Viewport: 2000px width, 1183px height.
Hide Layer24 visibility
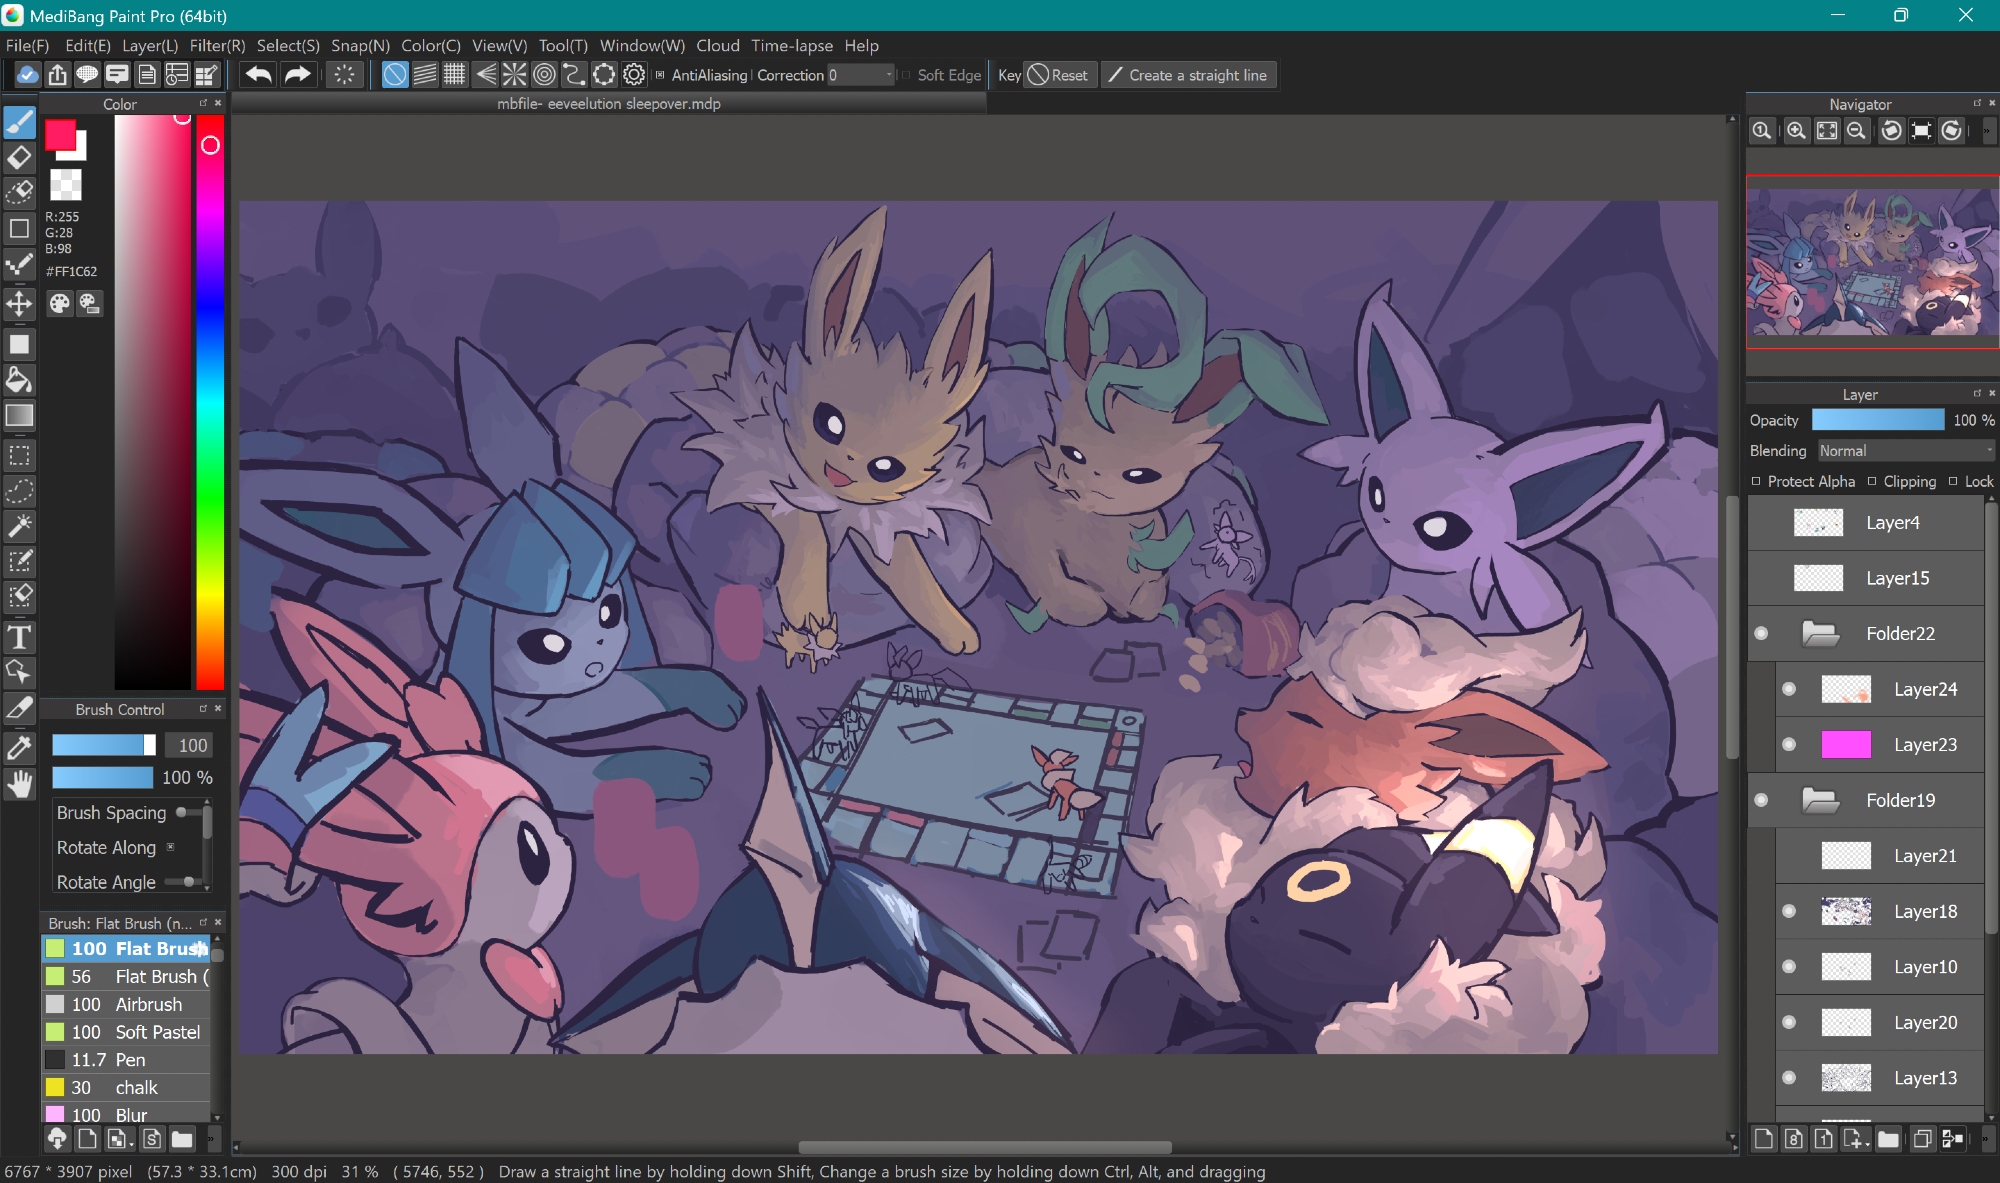click(1789, 689)
